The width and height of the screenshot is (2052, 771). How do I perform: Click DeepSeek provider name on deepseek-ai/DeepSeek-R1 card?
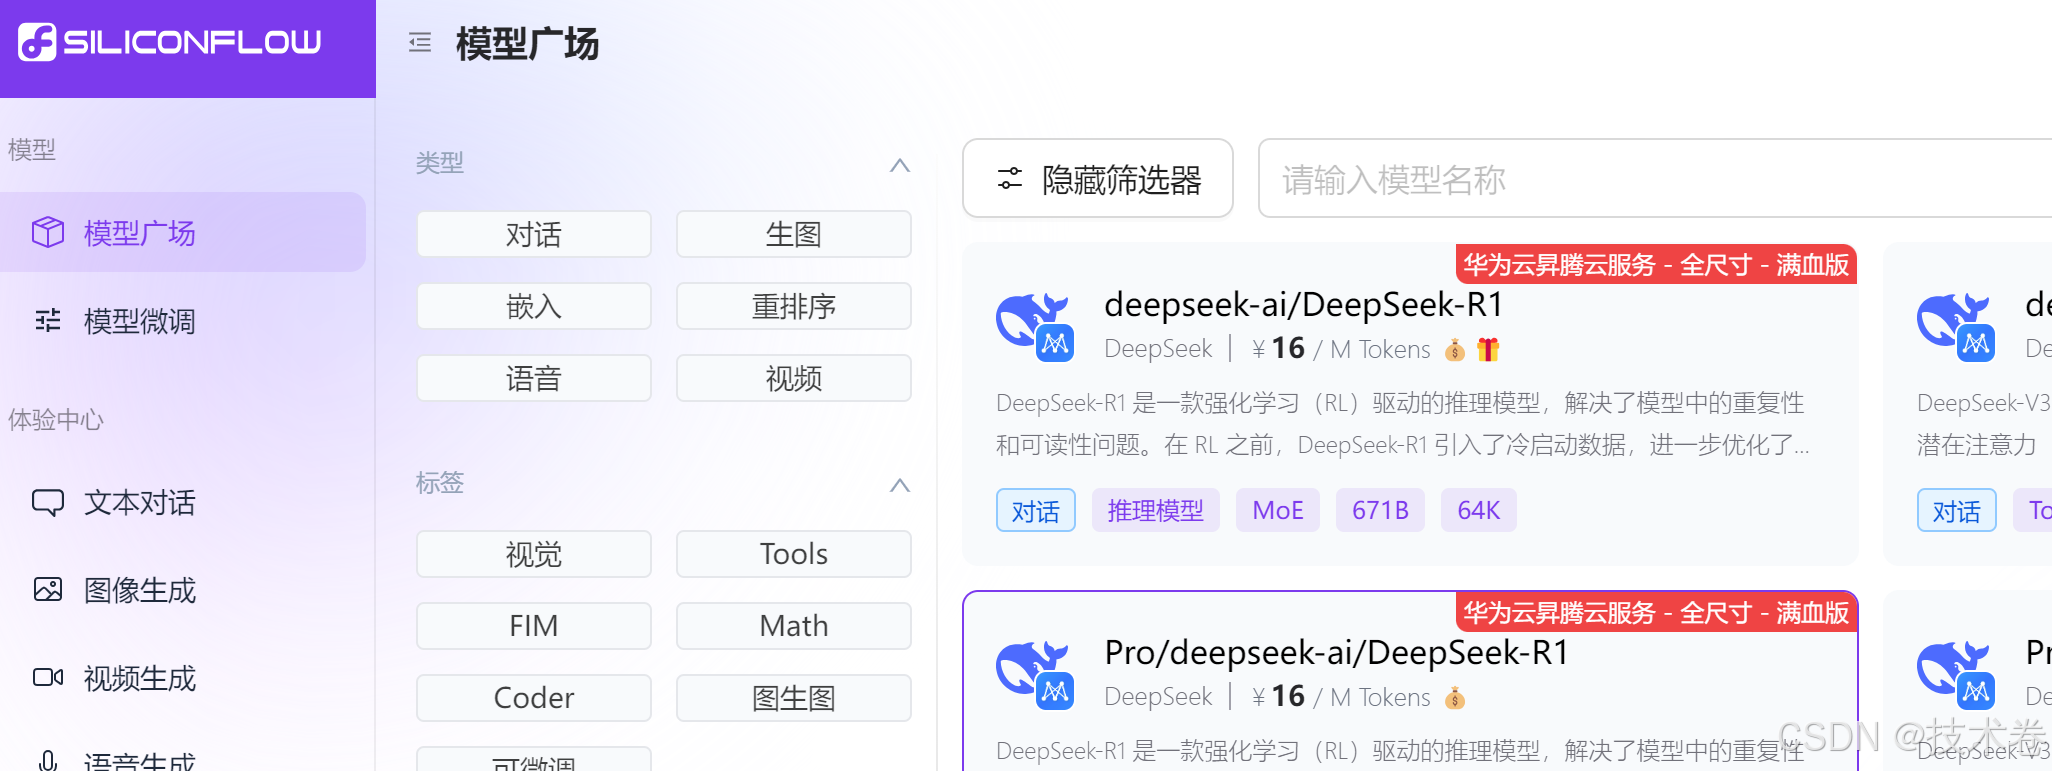(1158, 349)
